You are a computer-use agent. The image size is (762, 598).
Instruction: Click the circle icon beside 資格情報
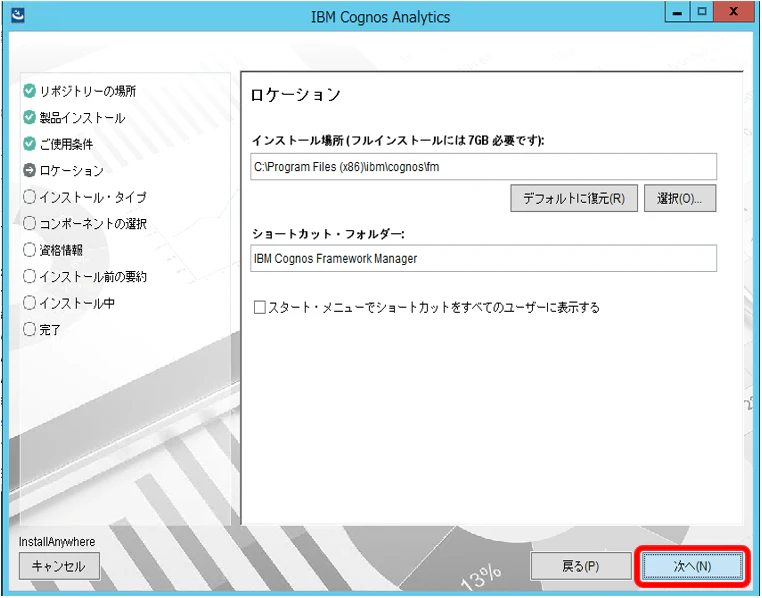click(30, 250)
